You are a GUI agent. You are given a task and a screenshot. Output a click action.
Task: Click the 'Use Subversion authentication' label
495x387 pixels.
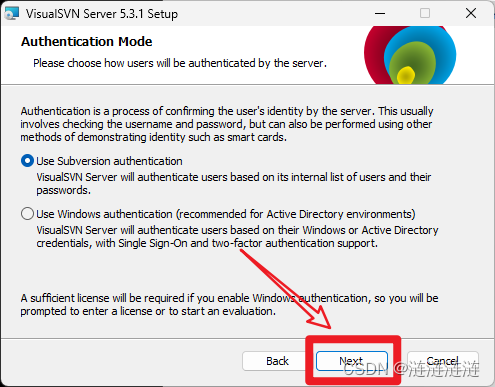(109, 161)
